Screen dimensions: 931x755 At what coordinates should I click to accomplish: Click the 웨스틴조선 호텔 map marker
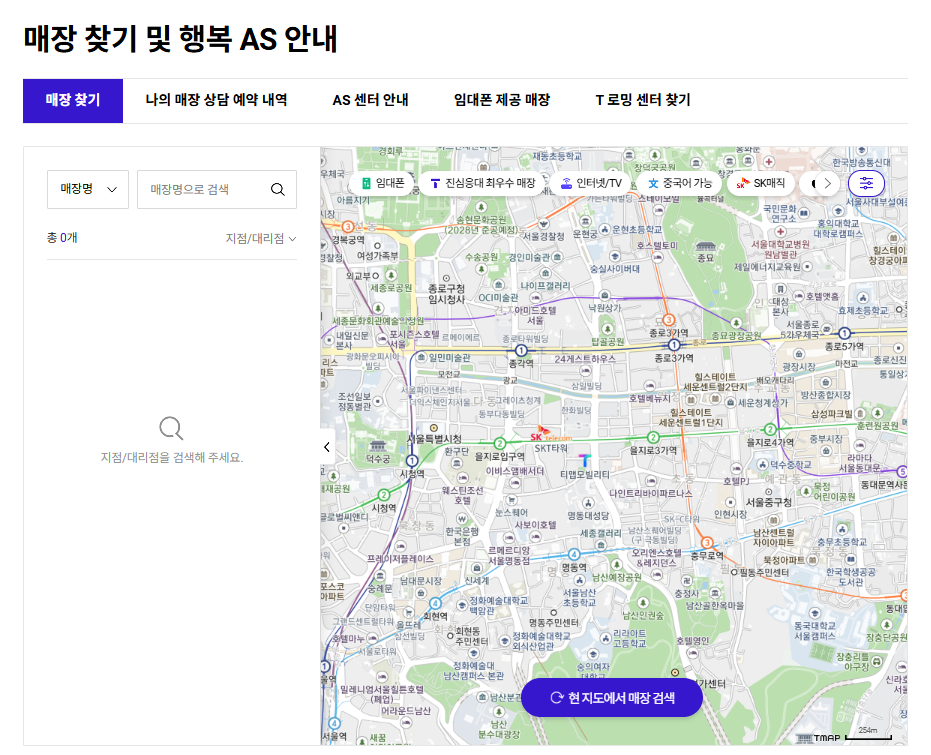tap(463, 478)
